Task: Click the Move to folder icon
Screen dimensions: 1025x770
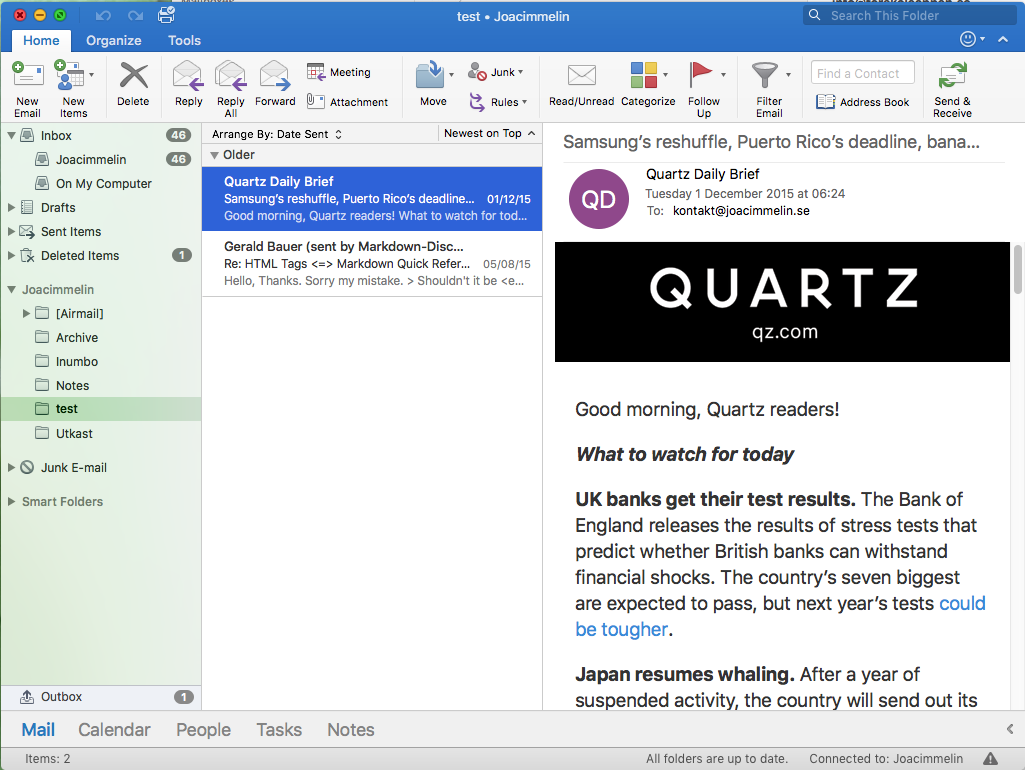Action: 429,75
